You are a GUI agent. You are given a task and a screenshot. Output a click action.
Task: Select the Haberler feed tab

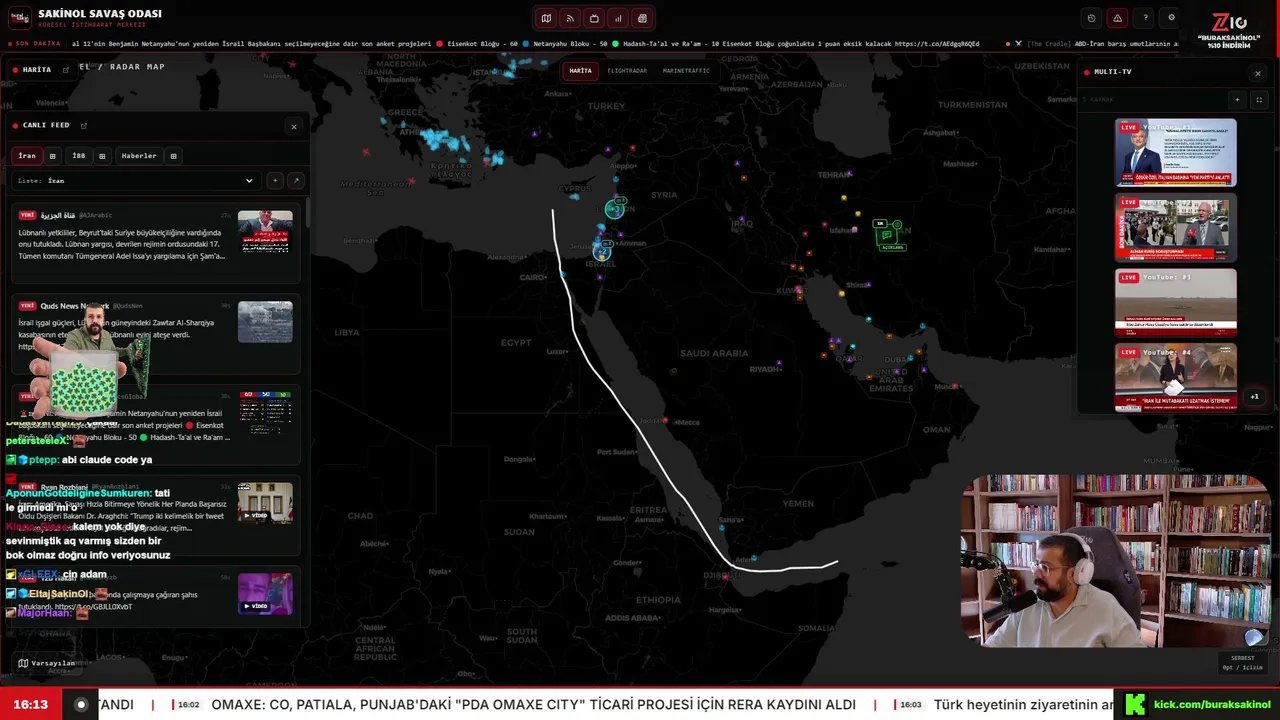coord(139,156)
